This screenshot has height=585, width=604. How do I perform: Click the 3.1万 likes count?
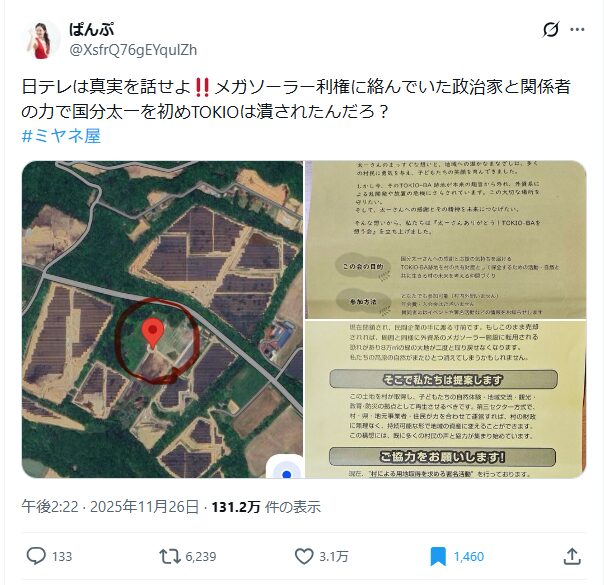point(334,557)
